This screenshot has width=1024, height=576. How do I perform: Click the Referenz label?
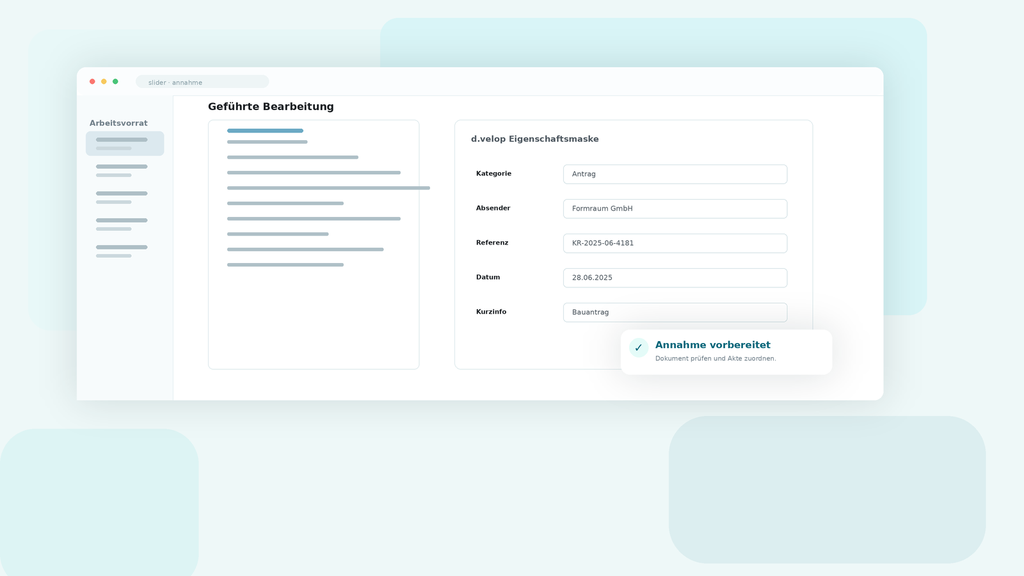click(492, 243)
